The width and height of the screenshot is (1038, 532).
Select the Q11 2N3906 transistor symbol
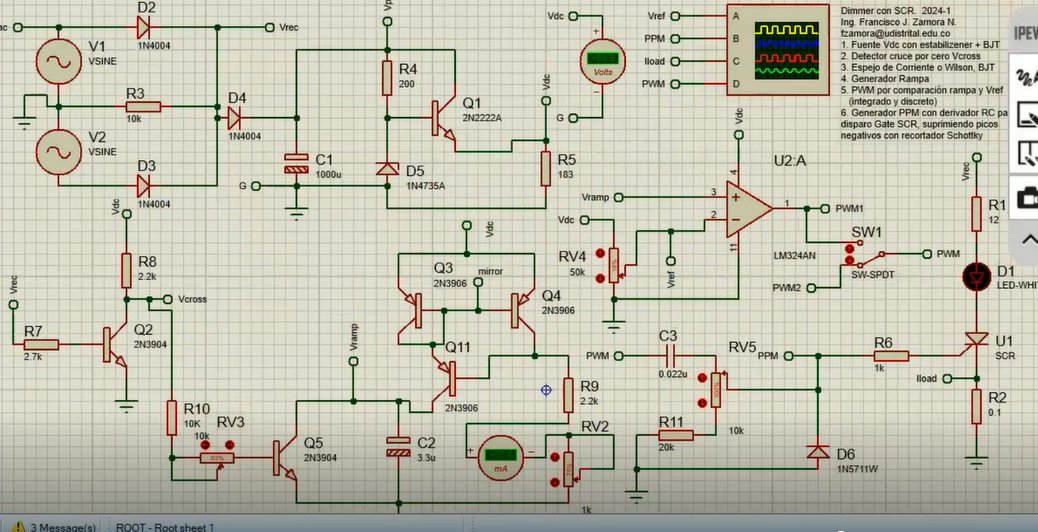pos(446,378)
